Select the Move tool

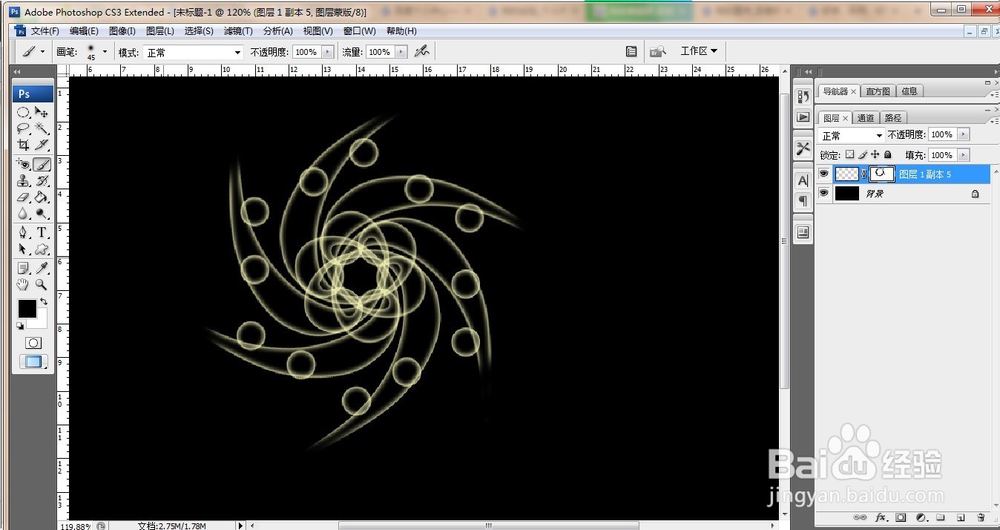42,112
